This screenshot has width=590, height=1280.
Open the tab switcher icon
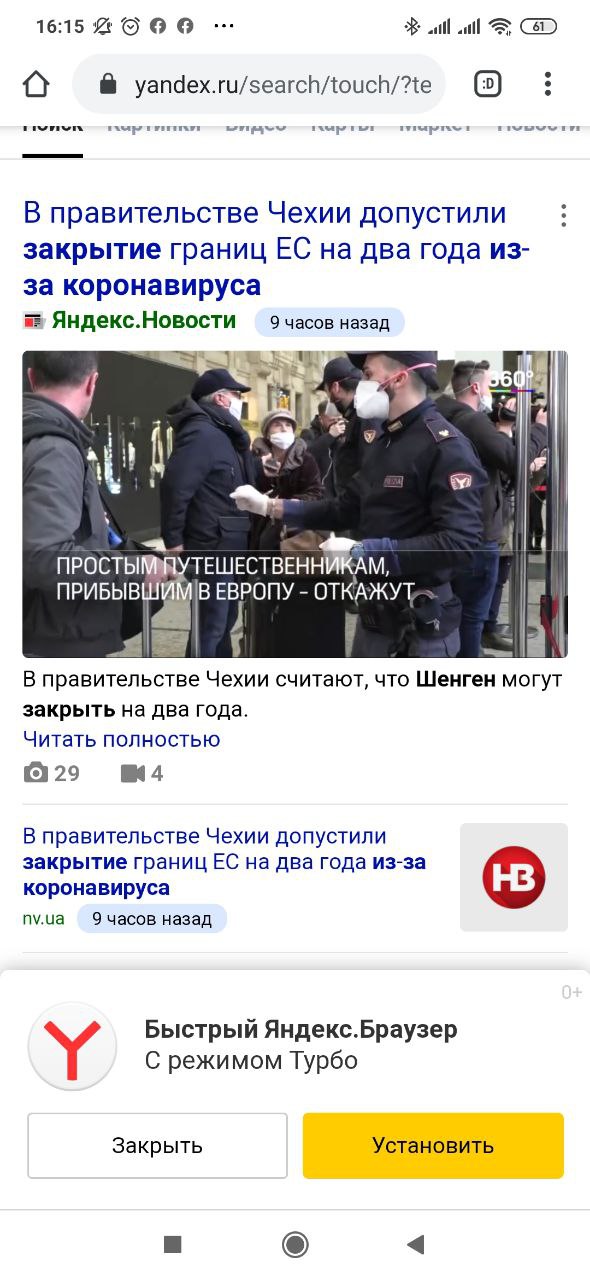pos(488,85)
